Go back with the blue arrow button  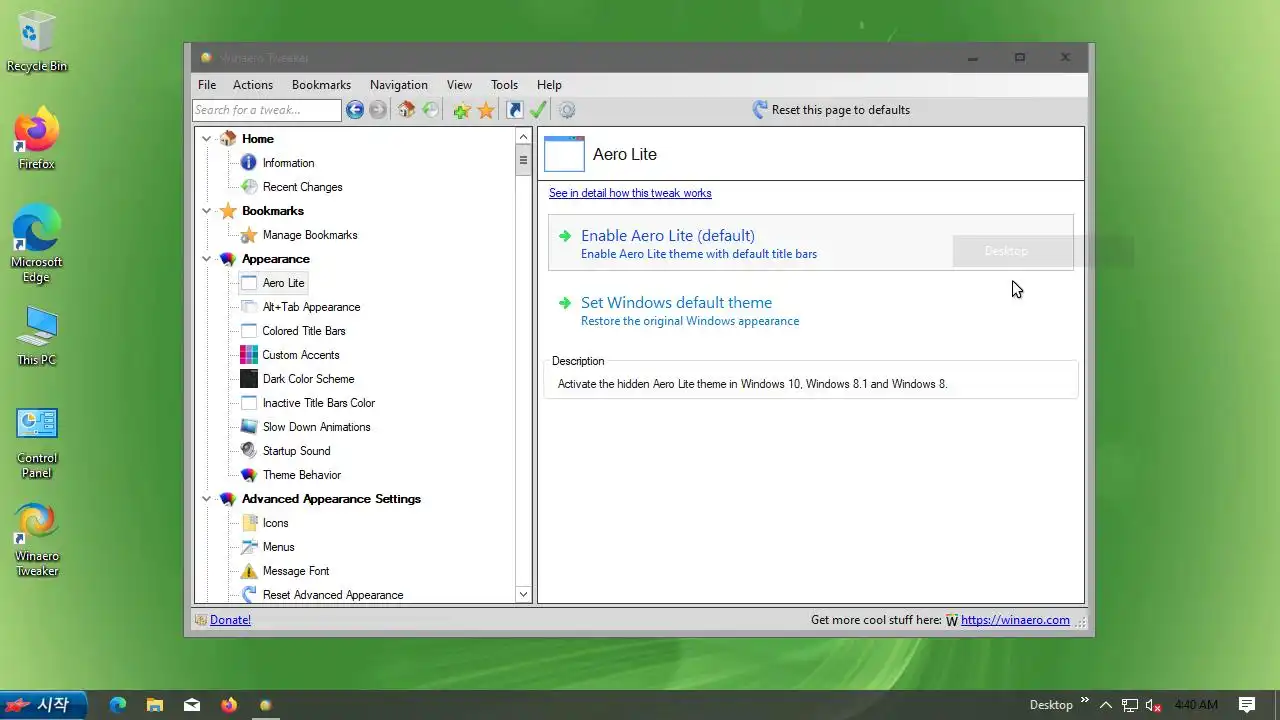355,110
